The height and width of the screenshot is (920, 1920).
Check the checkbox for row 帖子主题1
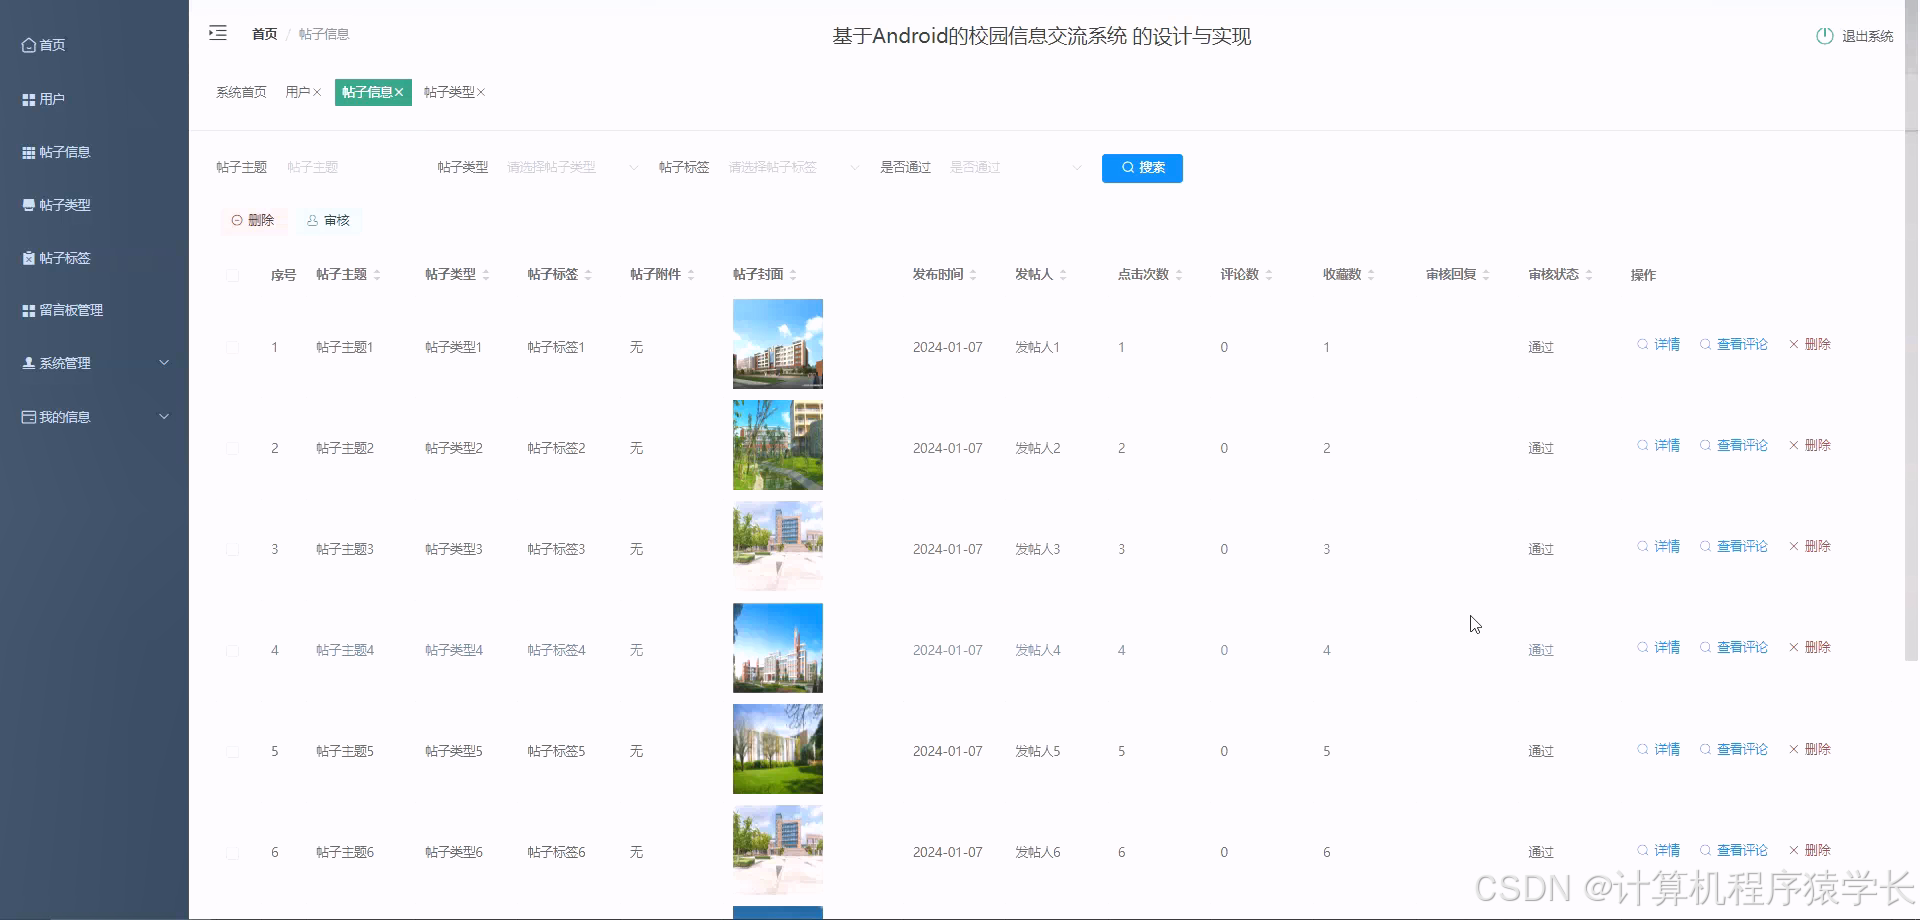click(233, 348)
